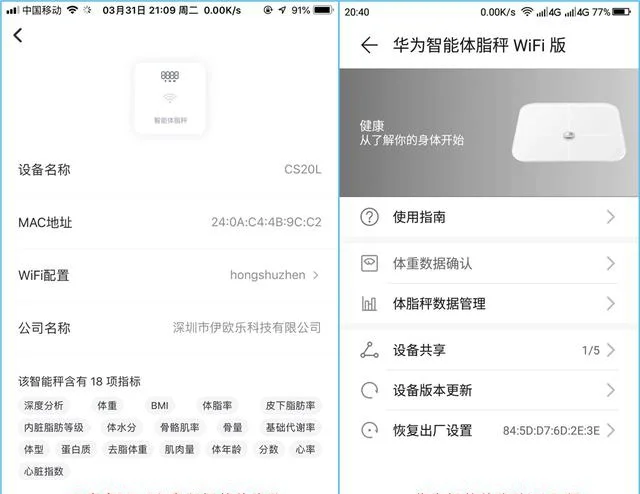The image size is (640, 494).
Task: Tap the bar chart icon for 体脂秤数据管理
Action: click(x=369, y=303)
